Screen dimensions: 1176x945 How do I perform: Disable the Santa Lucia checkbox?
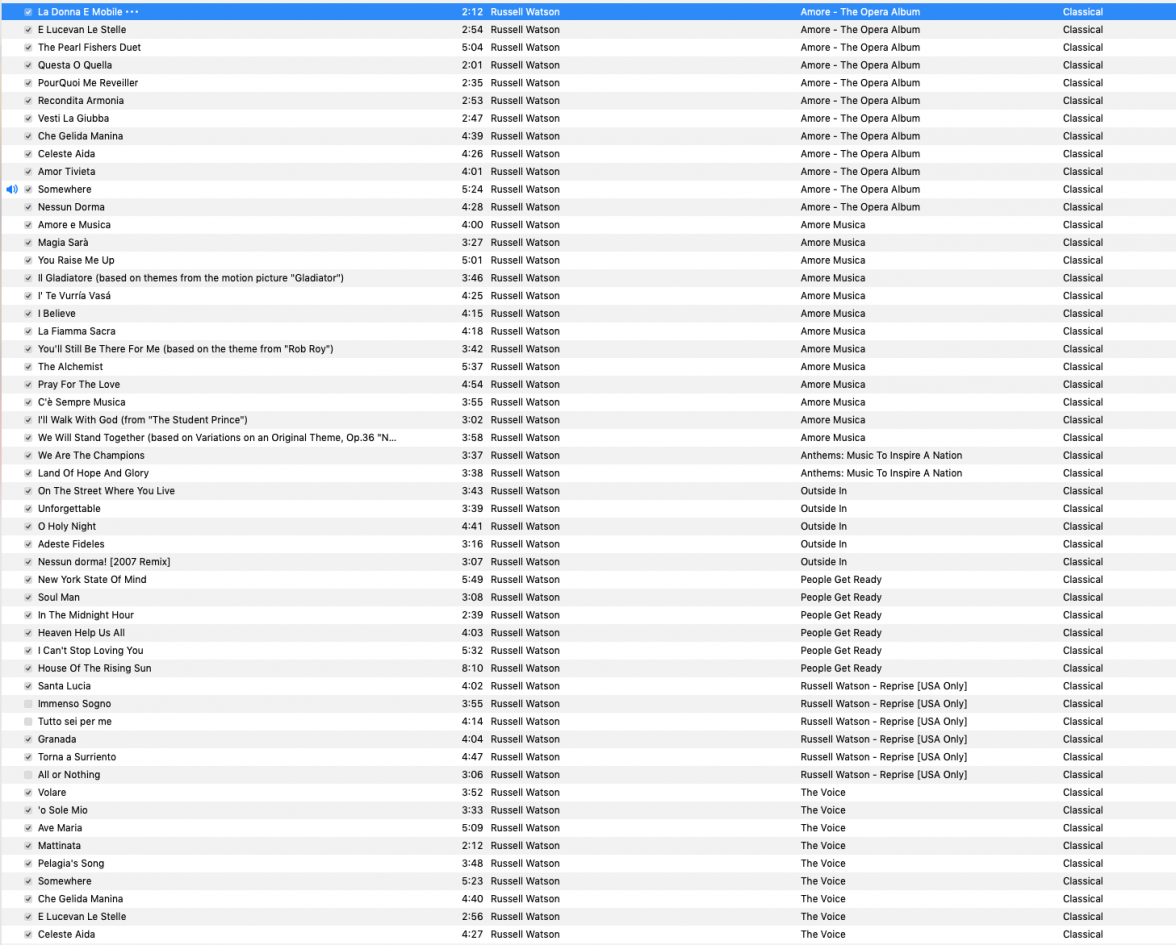coord(28,686)
